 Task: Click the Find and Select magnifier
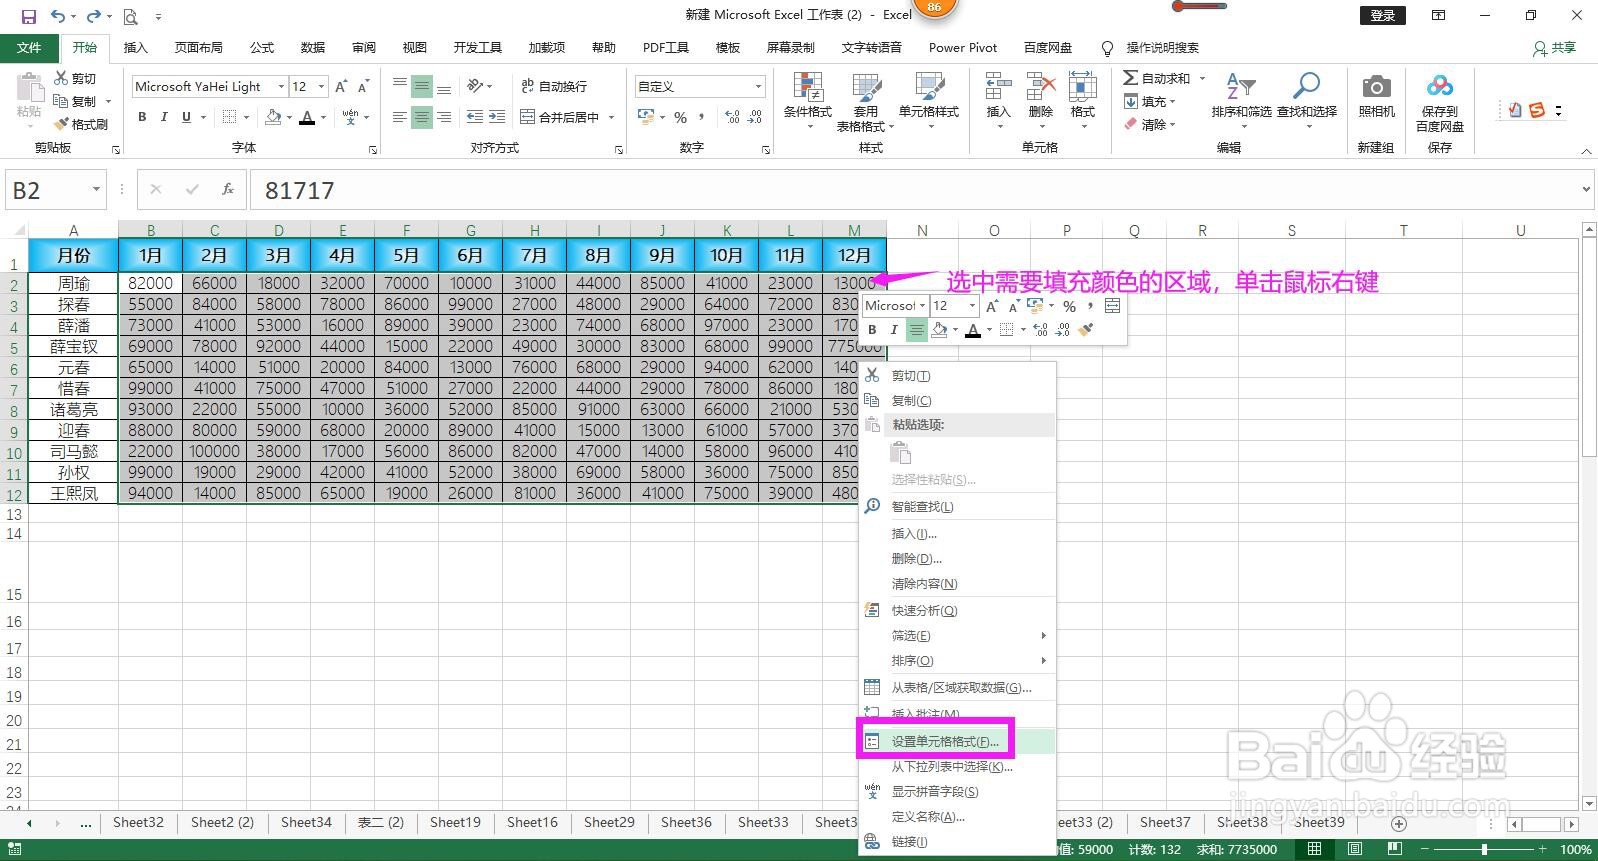pos(1306,87)
